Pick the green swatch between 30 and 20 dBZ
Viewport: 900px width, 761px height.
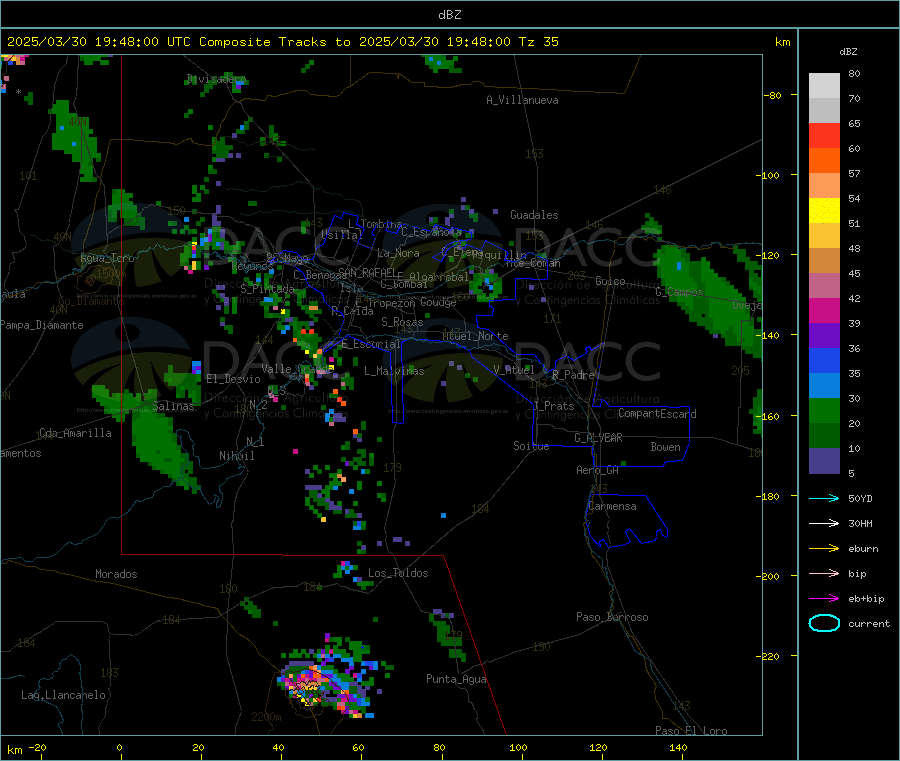[x=824, y=410]
